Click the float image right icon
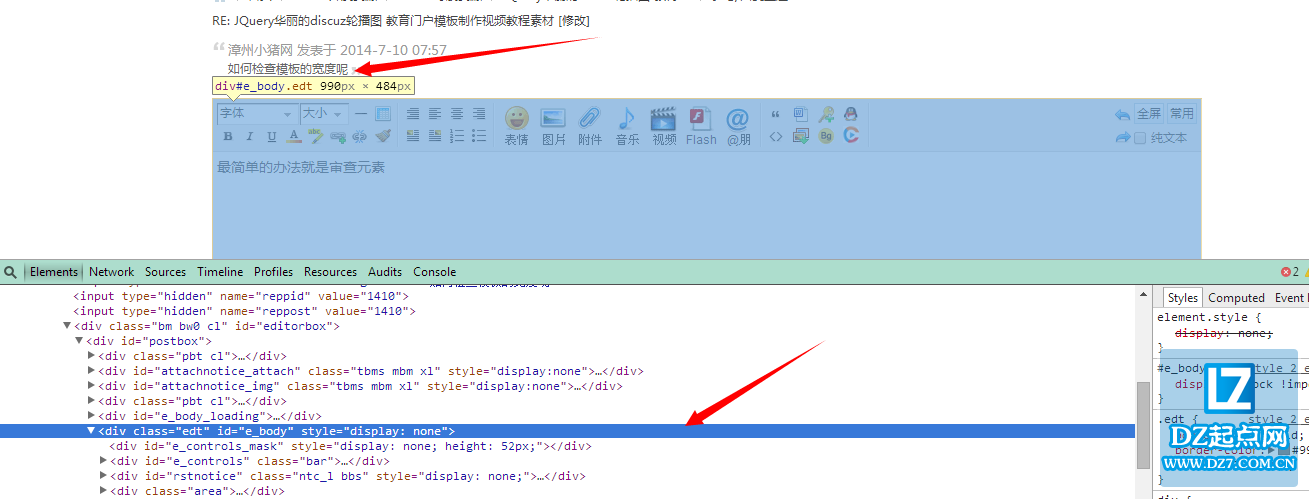 point(435,136)
